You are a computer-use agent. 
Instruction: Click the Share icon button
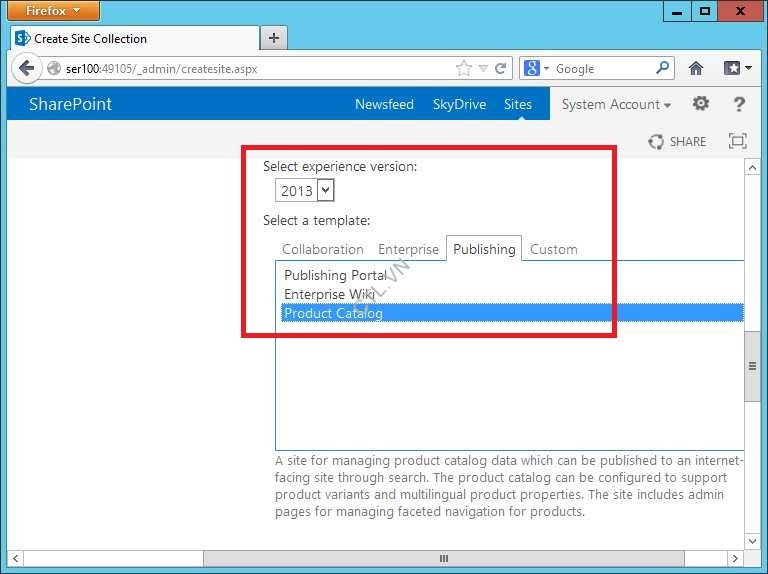tap(677, 141)
